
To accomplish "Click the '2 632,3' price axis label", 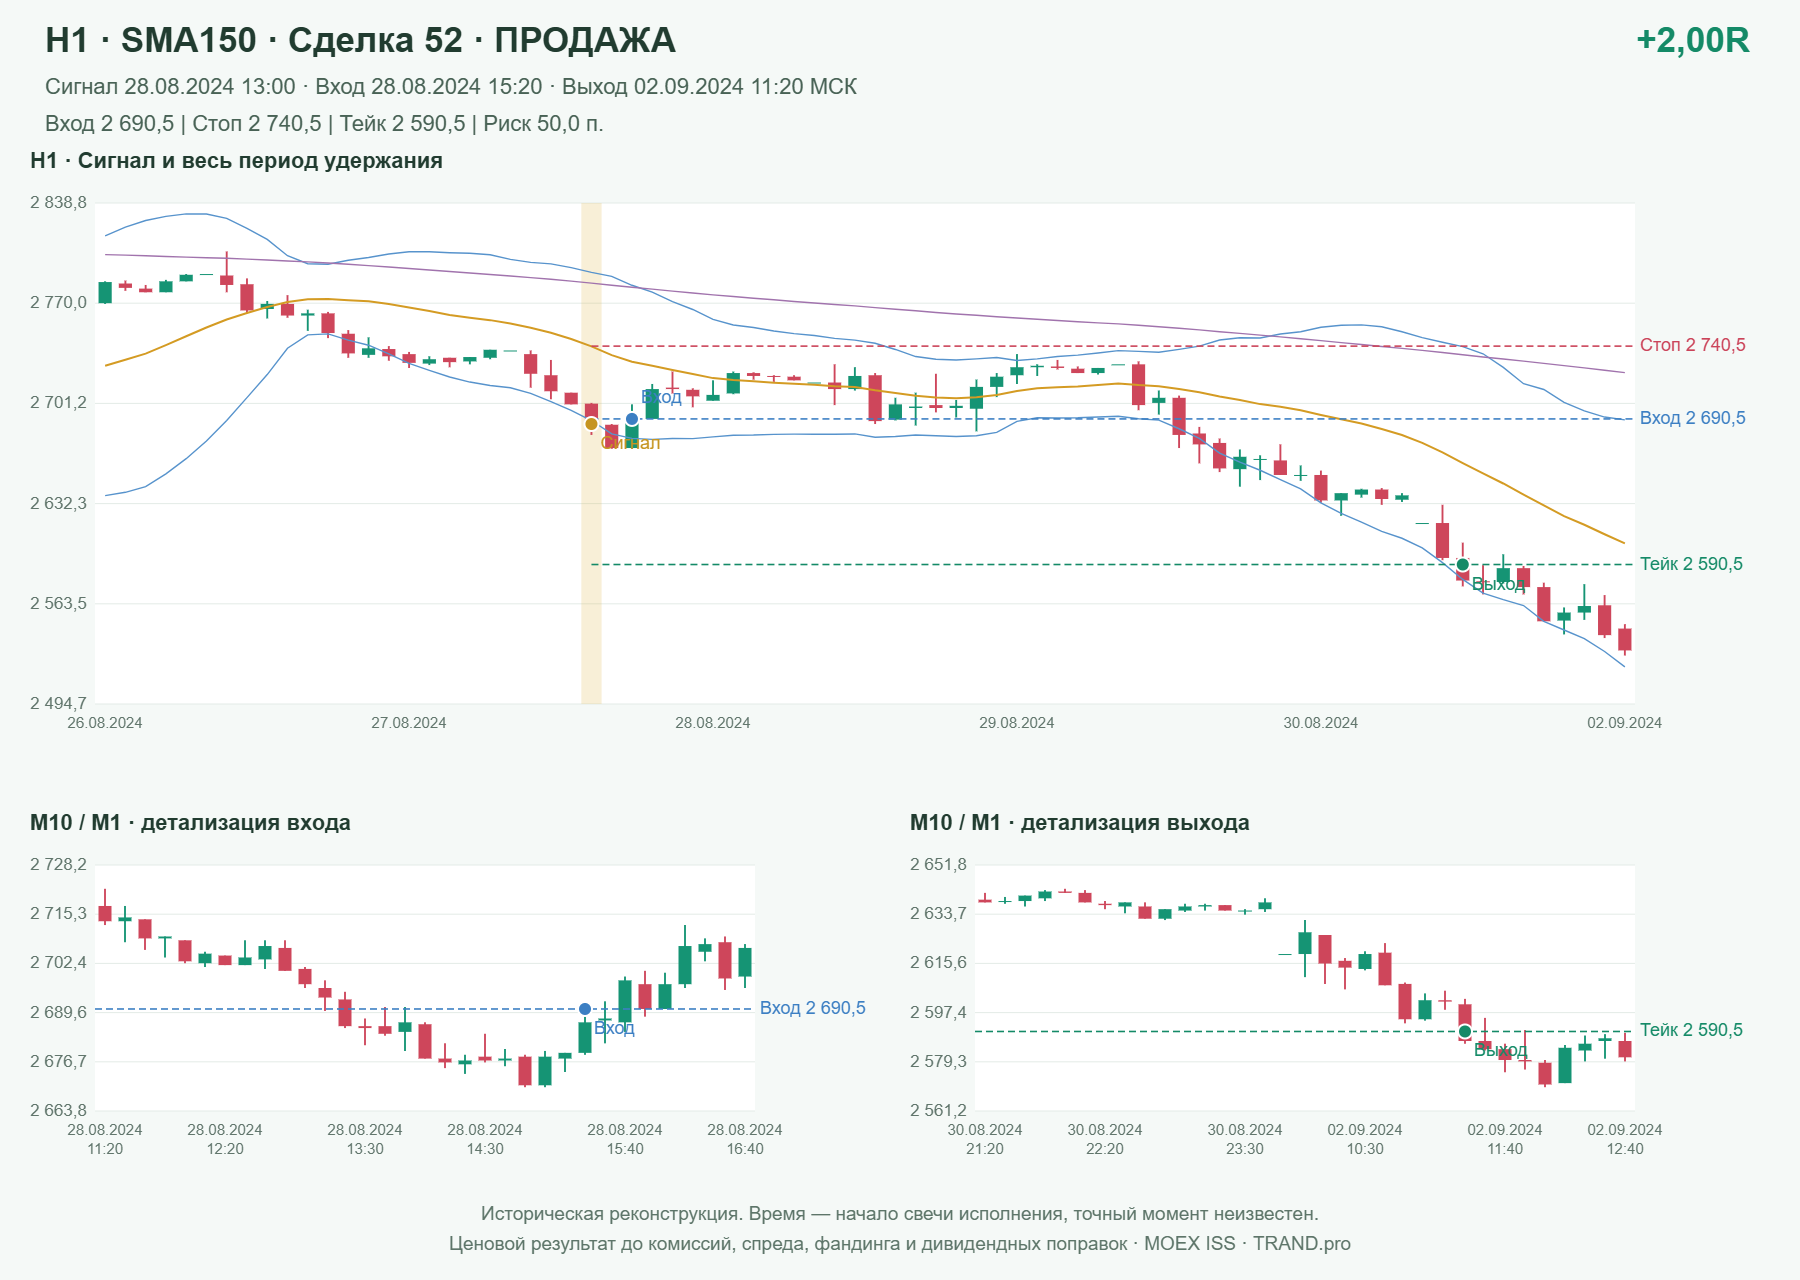I will point(59,504).
